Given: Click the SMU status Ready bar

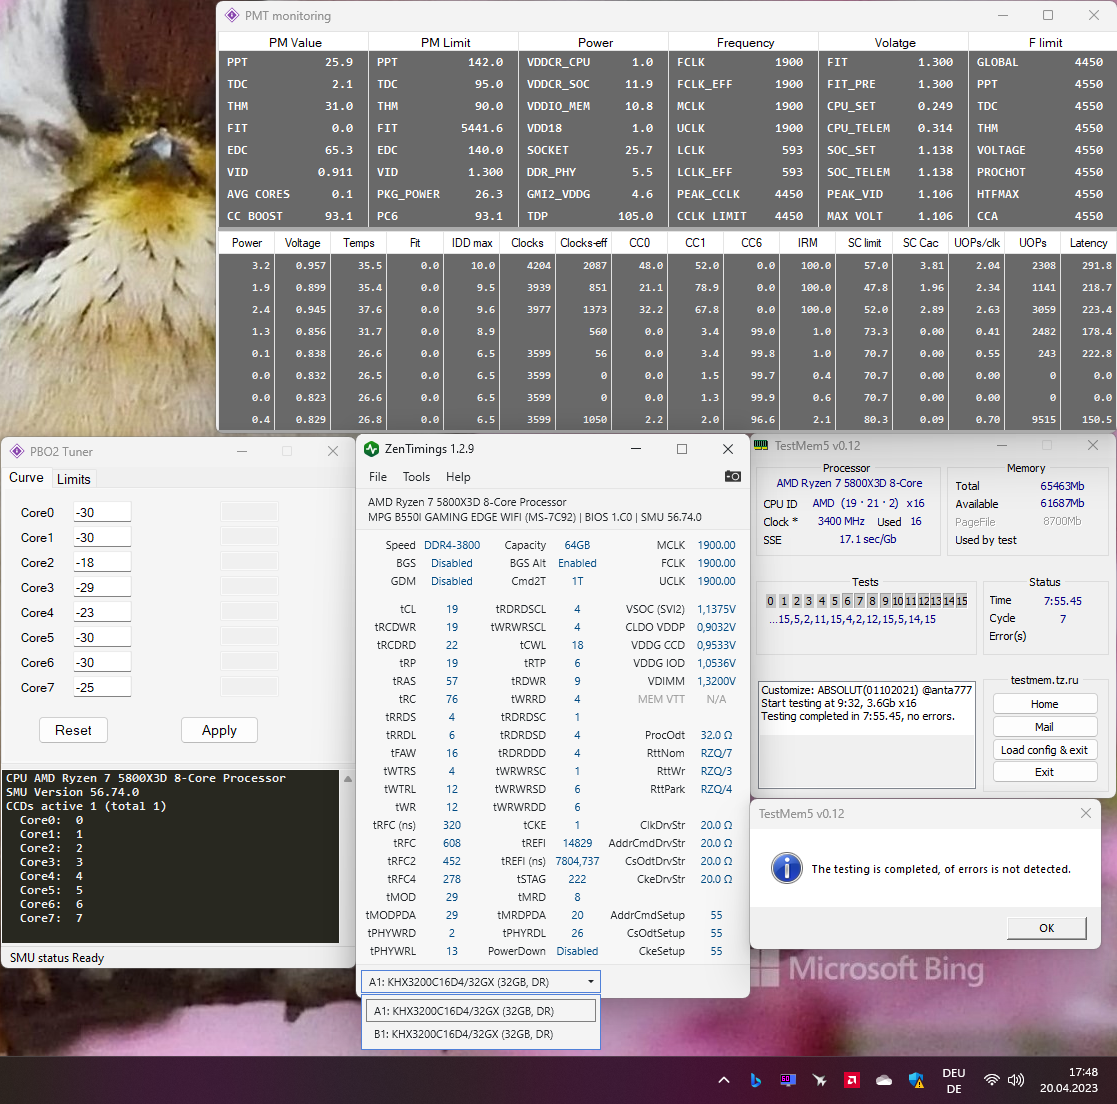Looking at the screenshot, I should (x=177, y=957).
